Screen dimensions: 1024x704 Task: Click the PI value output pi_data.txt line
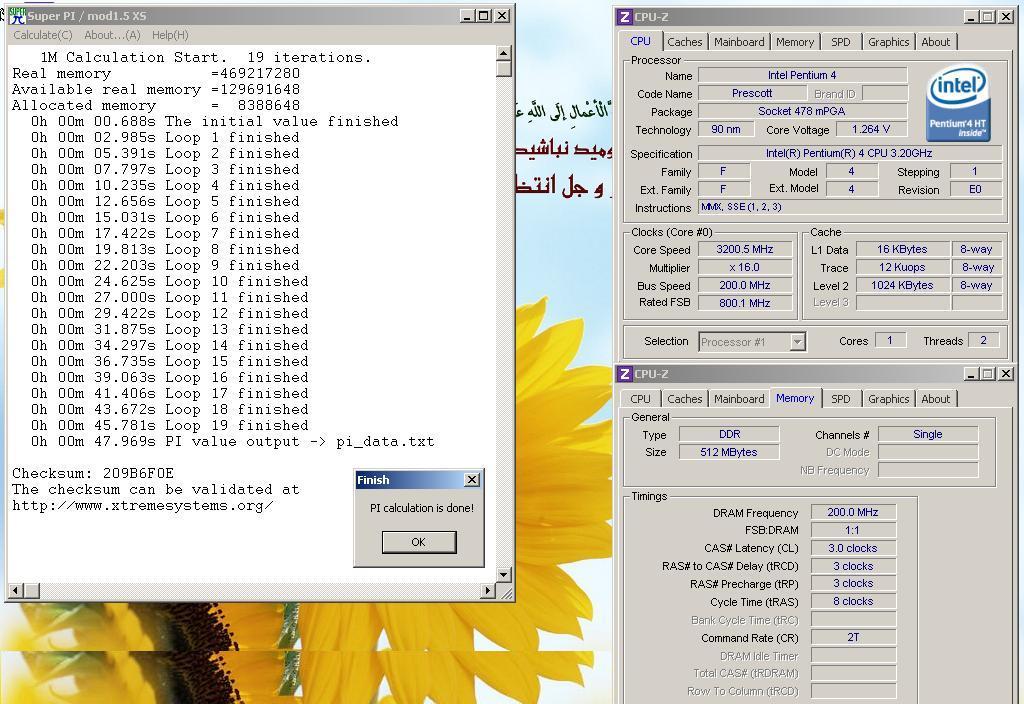232,441
